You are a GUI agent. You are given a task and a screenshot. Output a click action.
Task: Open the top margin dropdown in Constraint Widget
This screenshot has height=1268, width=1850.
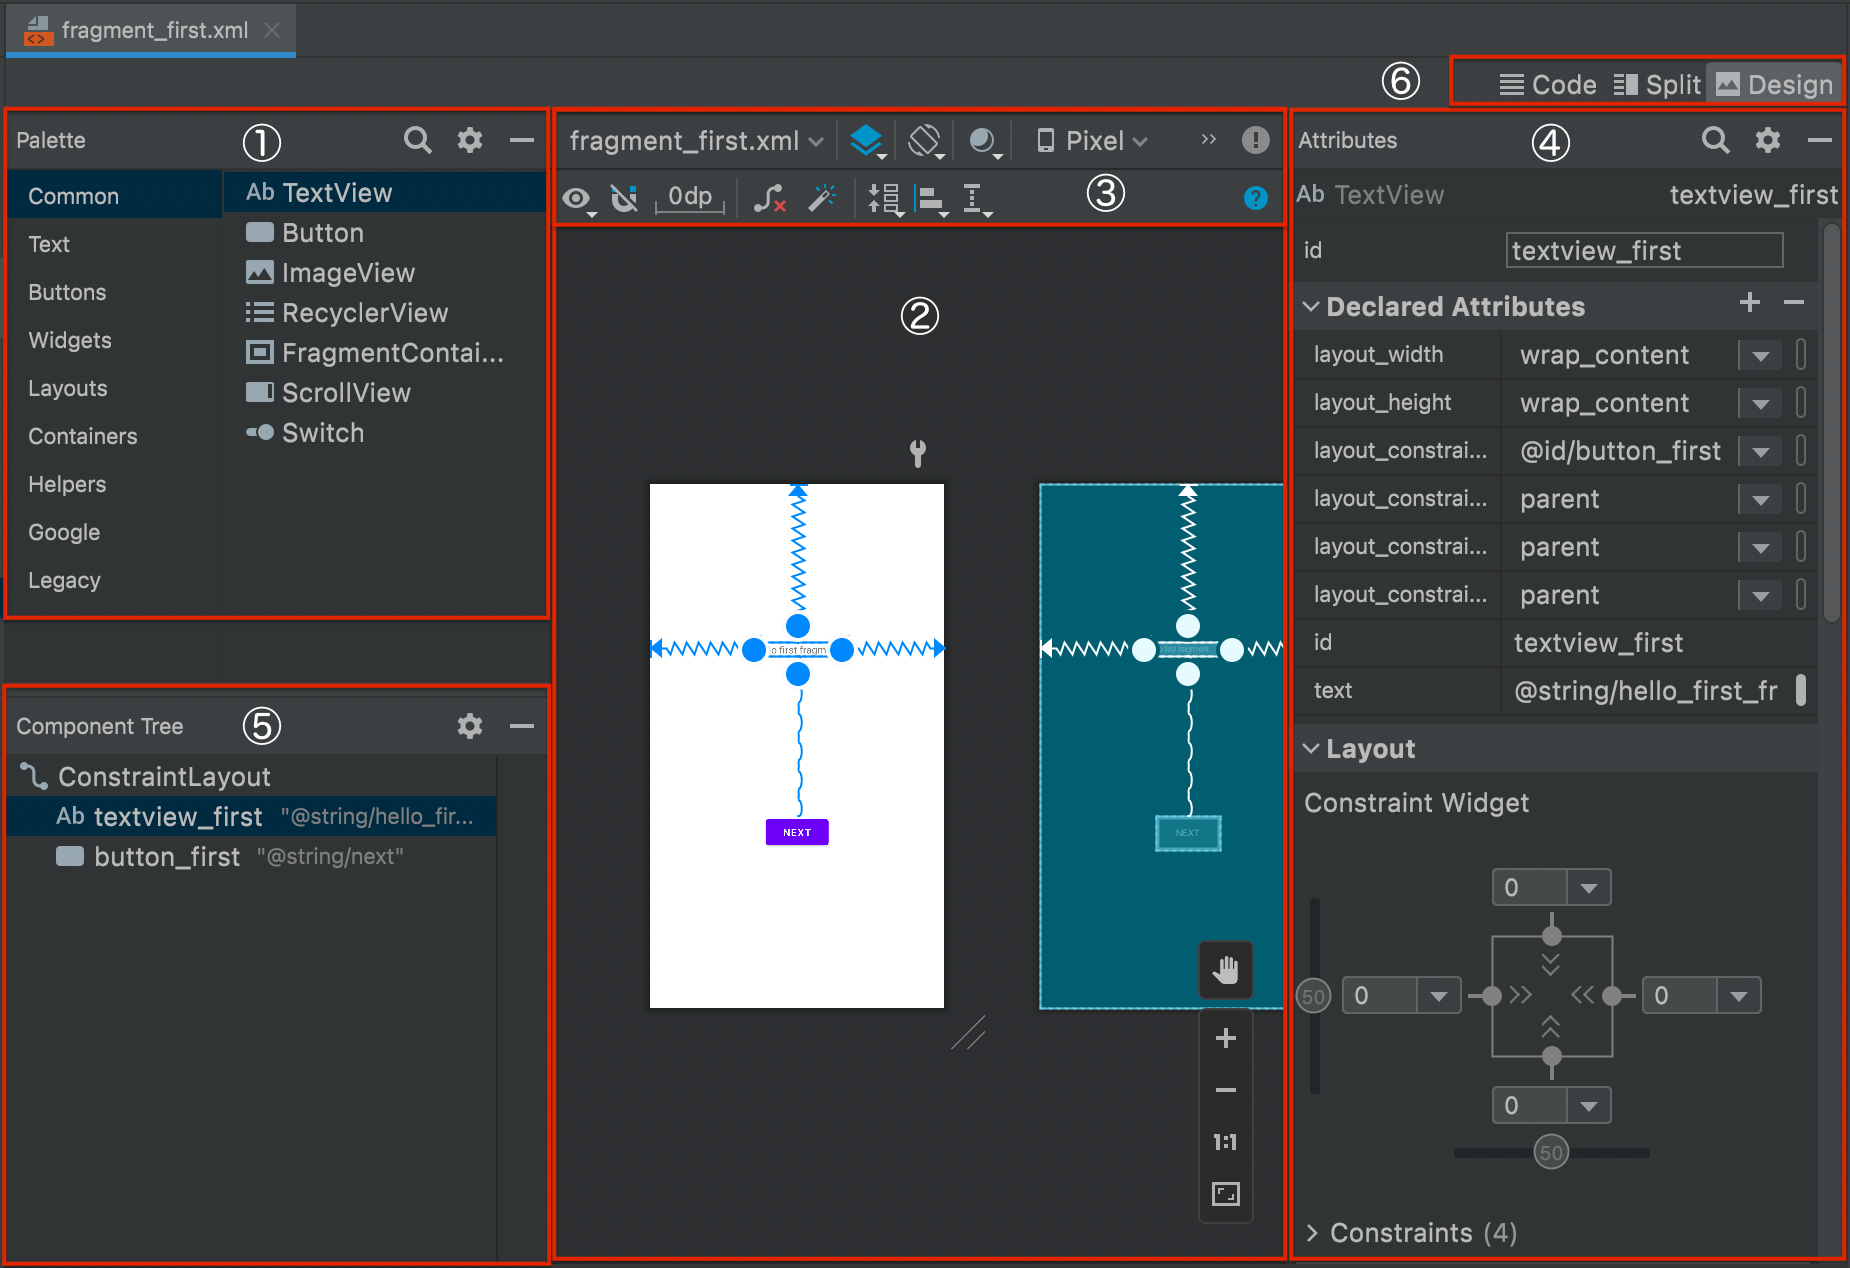[1588, 887]
